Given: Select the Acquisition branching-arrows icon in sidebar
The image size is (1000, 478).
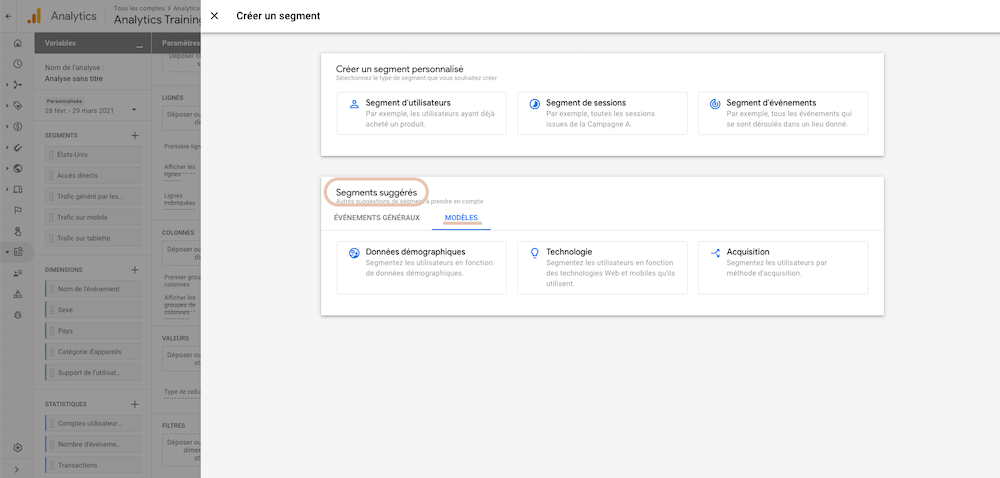Looking at the screenshot, I should 18,85.
